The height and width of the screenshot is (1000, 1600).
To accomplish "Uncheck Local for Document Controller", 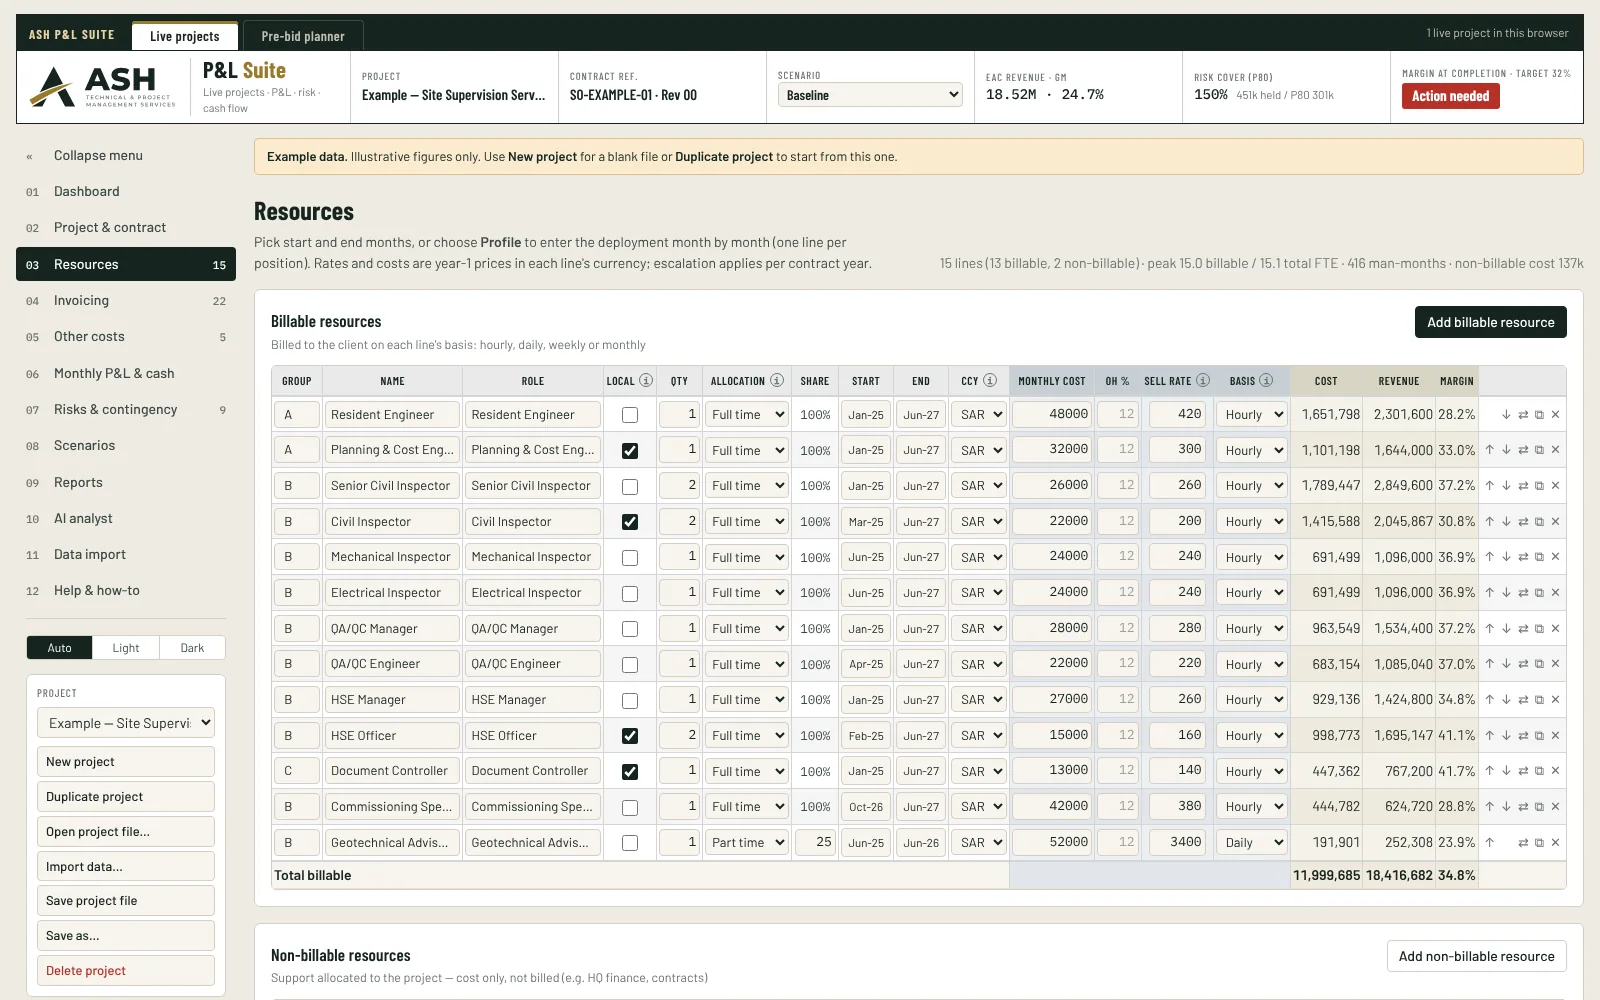I will (x=630, y=772).
